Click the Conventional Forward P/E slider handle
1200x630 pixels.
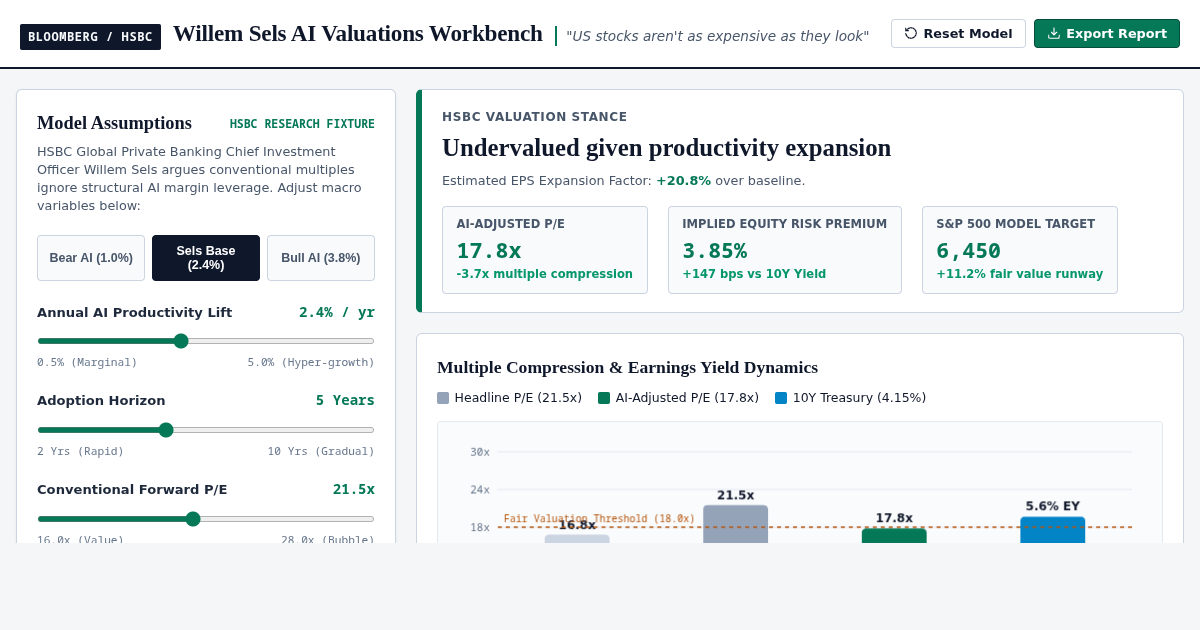pyautogui.click(x=193, y=519)
